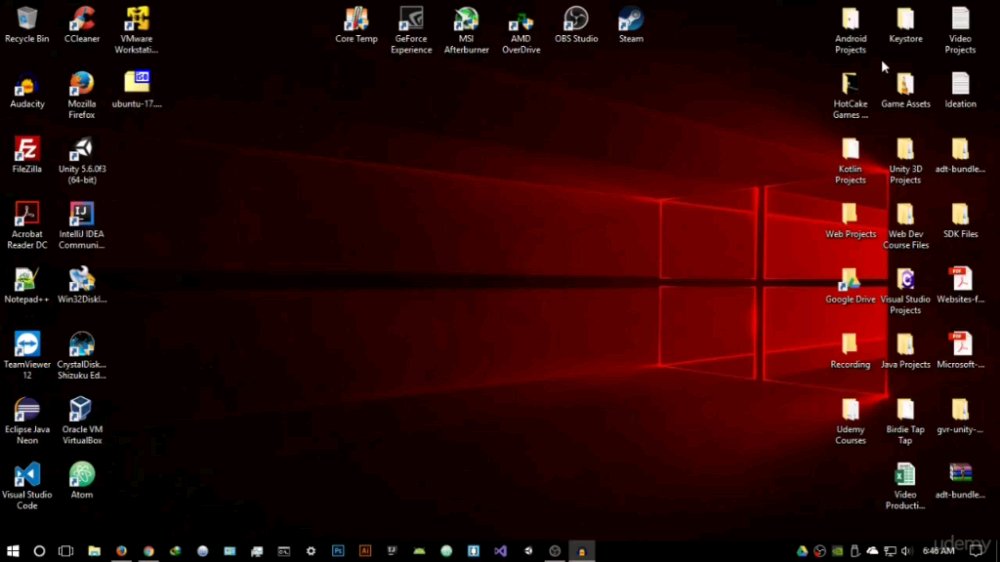Click the Audacity desktop icon
Image resolution: width=1000 pixels, height=562 pixels.
tap(27, 91)
